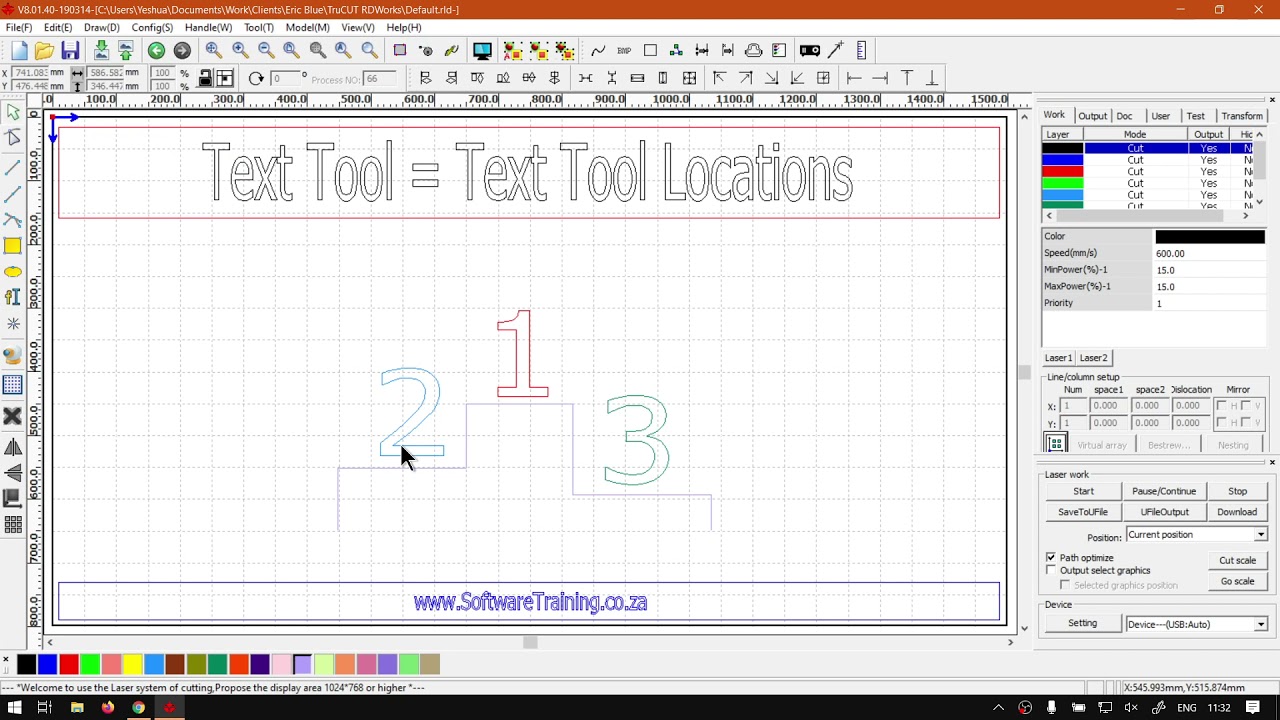Select the Text tool

click(13, 297)
